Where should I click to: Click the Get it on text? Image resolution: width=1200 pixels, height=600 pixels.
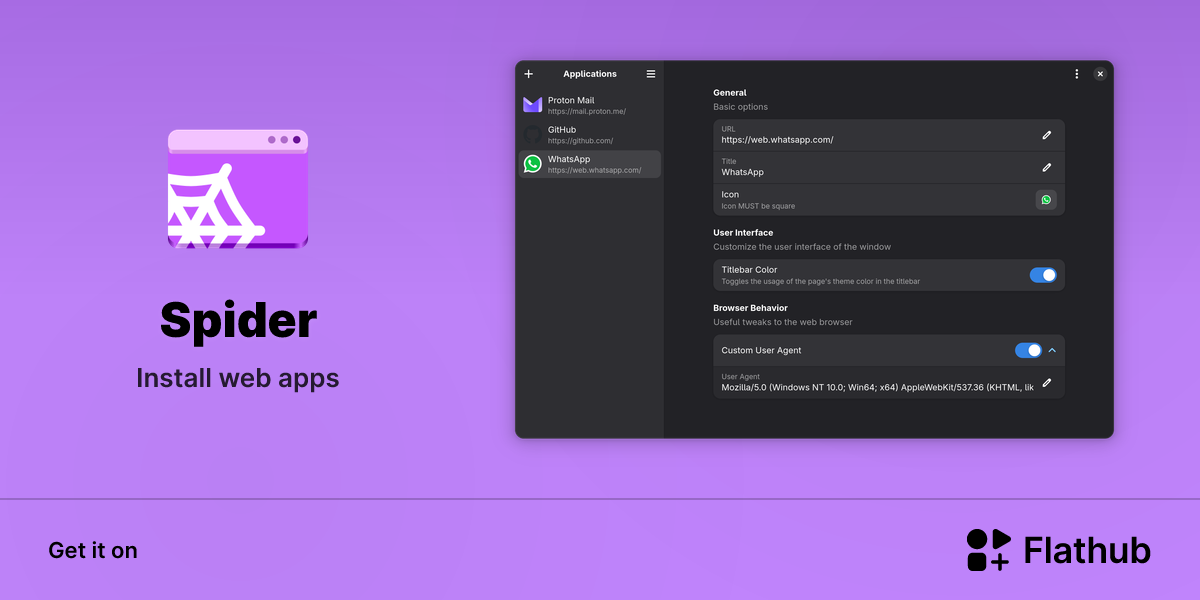coord(93,550)
